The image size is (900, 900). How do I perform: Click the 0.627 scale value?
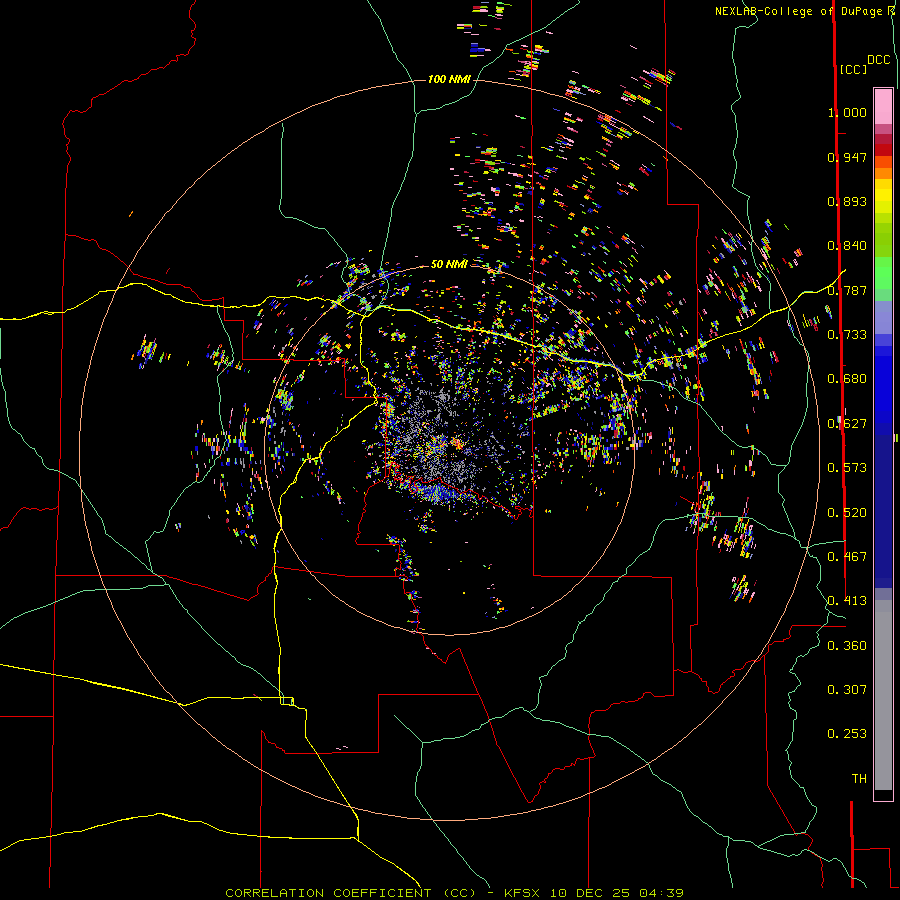pyautogui.click(x=847, y=424)
